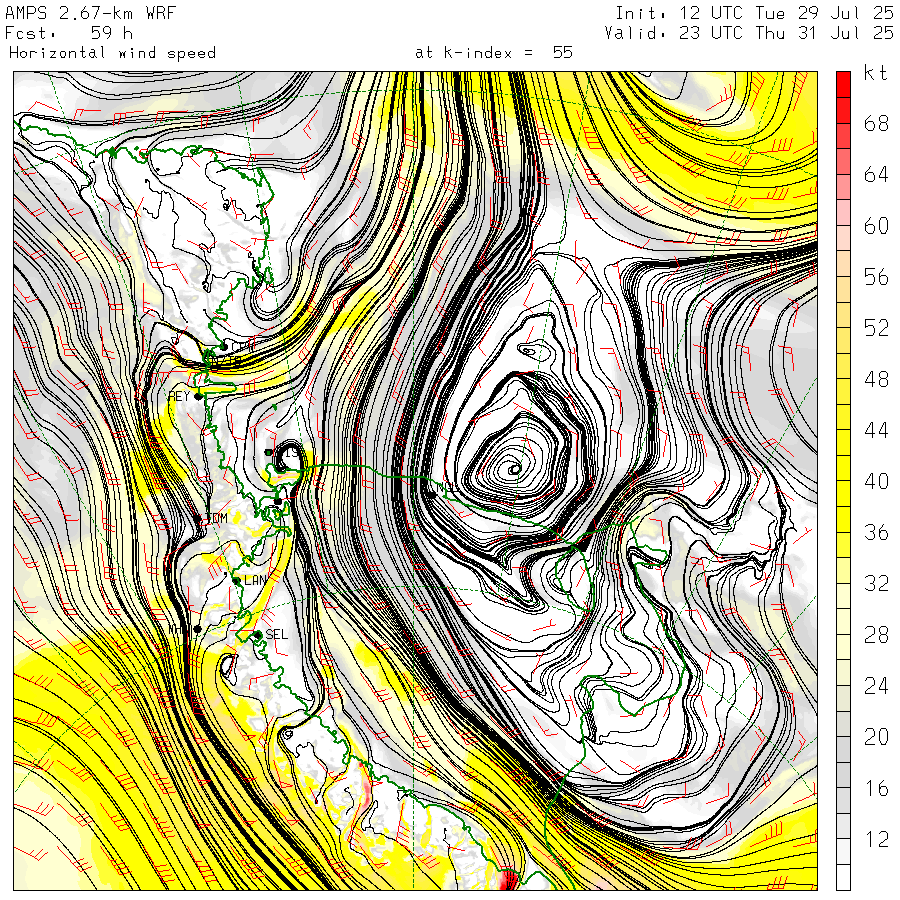Screen dimensions: 900x900
Task: Click the REY station marker dot
Action: pyautogui.click(x=199, y=396)
